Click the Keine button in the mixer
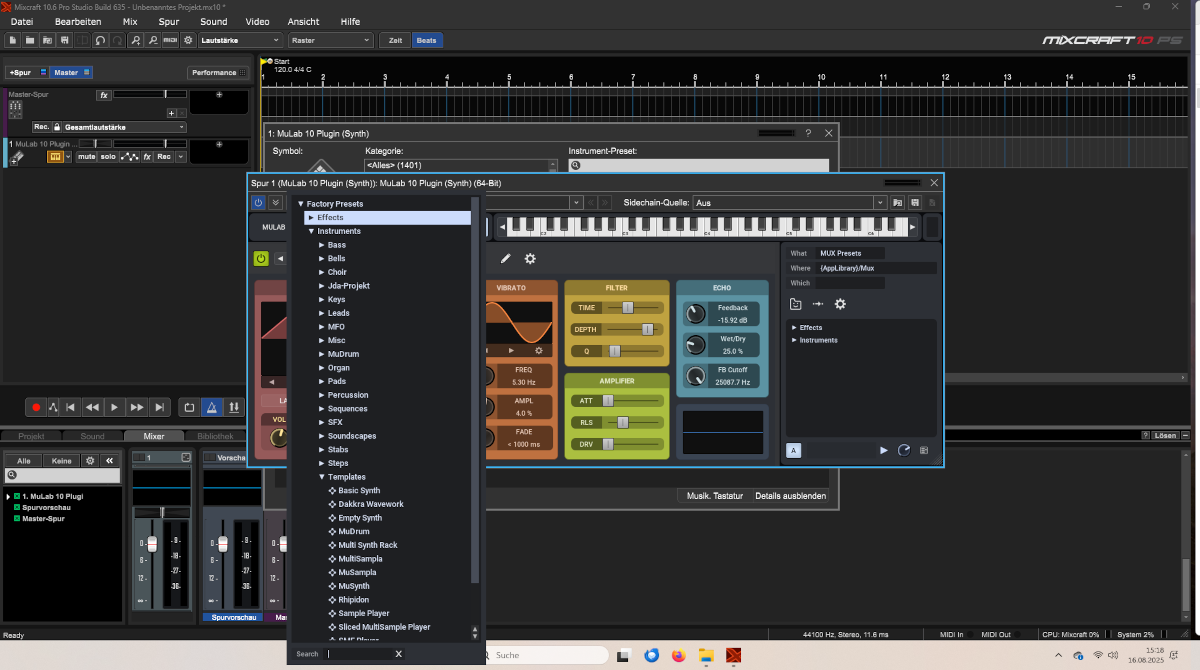1200x670 pixels. pyautogui.click(x=61, y=460)
